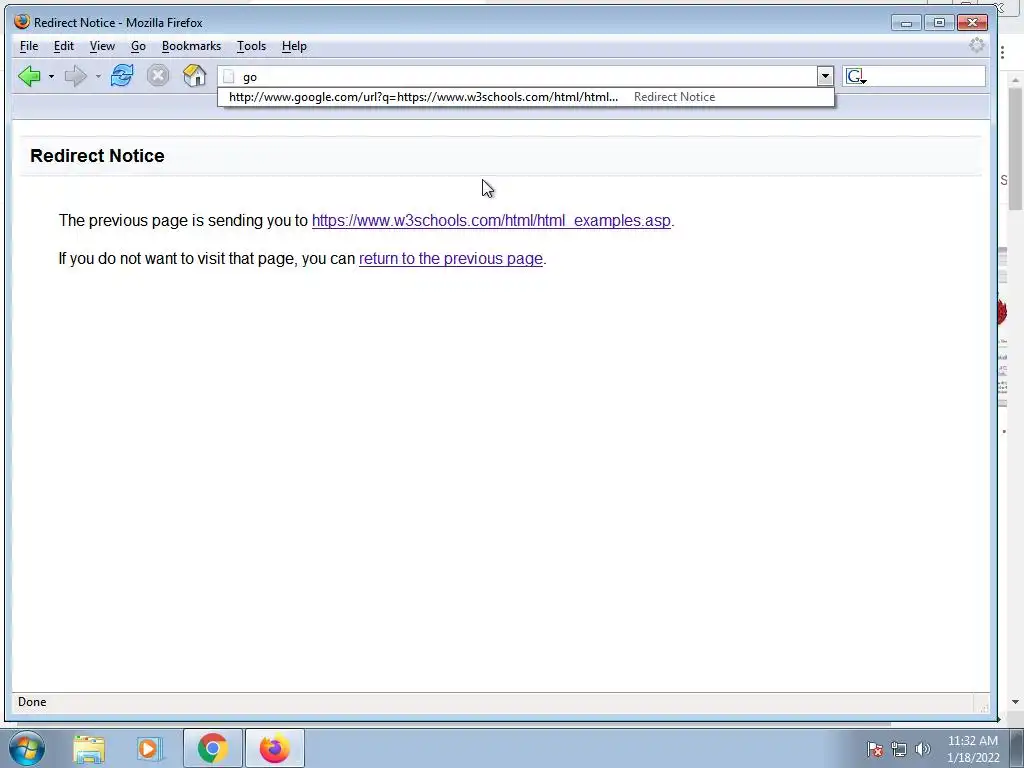1024x768 pixels.
Task: Click the background window vertical scrollbar thumb
Action: (x=1016, y=149)
